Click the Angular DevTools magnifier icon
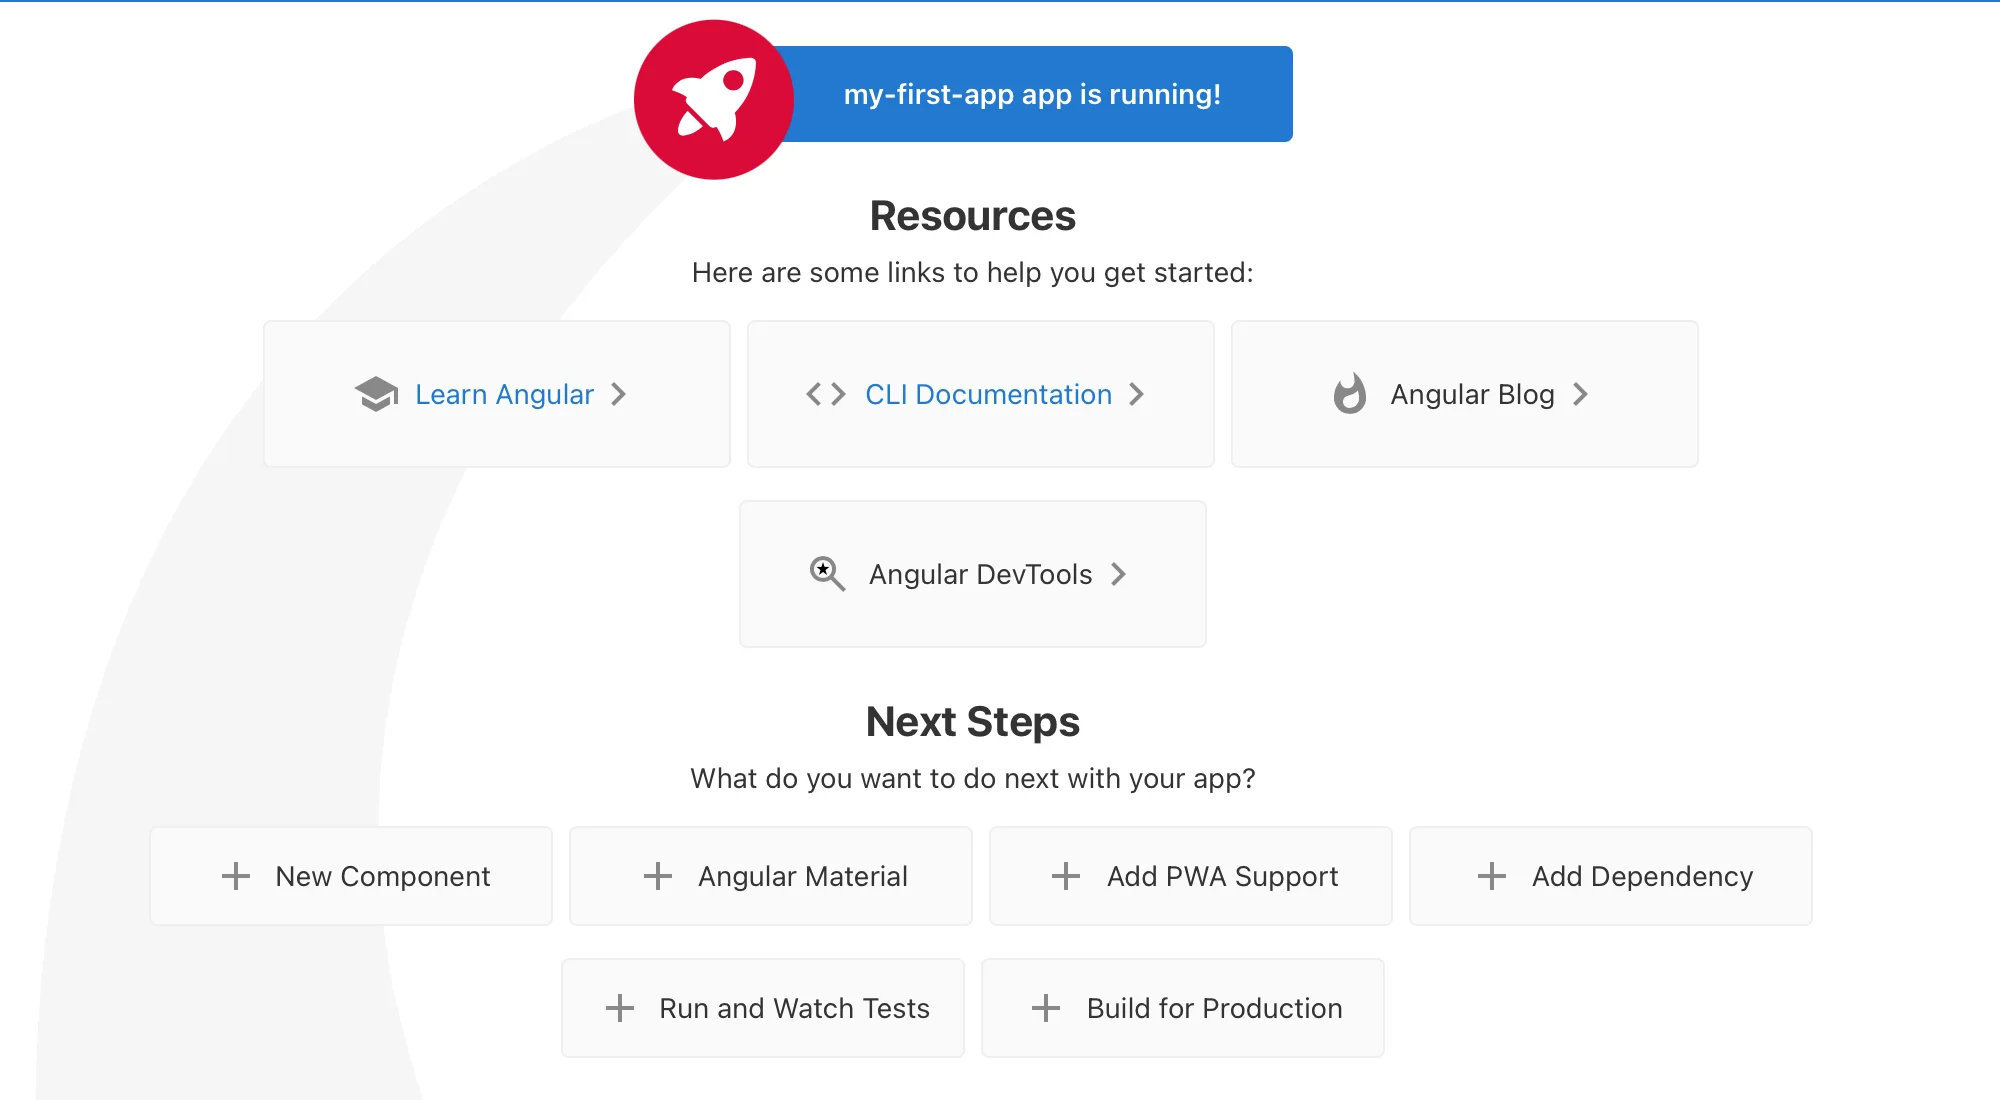 click(x=827, y=573)
